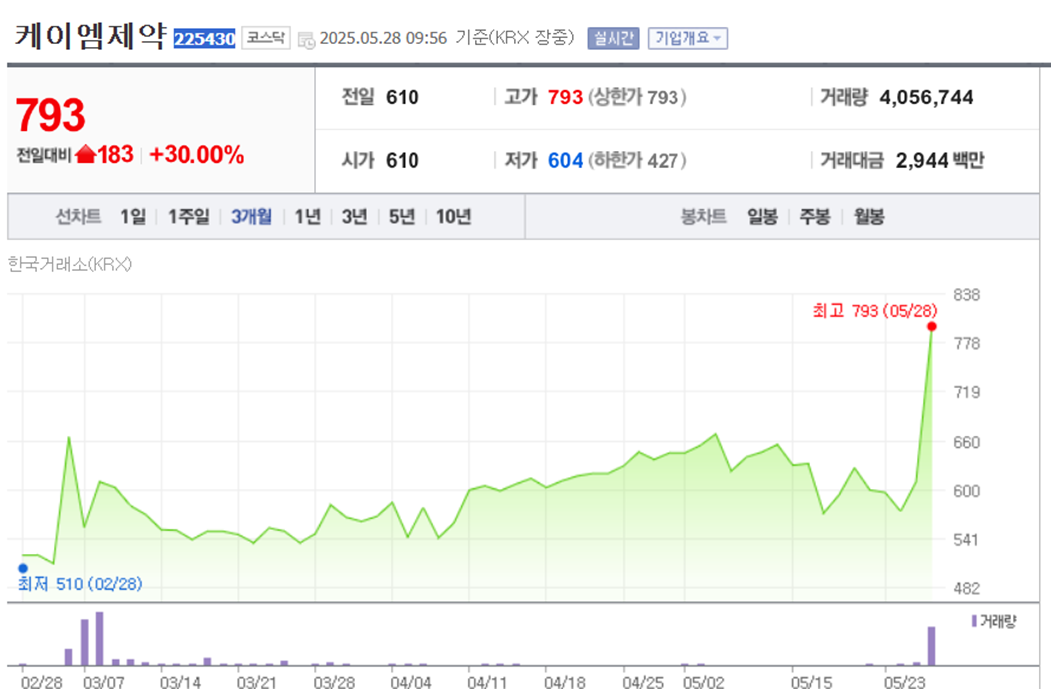The height and width of the screenshot is (689, 1051).
Task: Click the 838 y-axis label
Action: [967, 295]
